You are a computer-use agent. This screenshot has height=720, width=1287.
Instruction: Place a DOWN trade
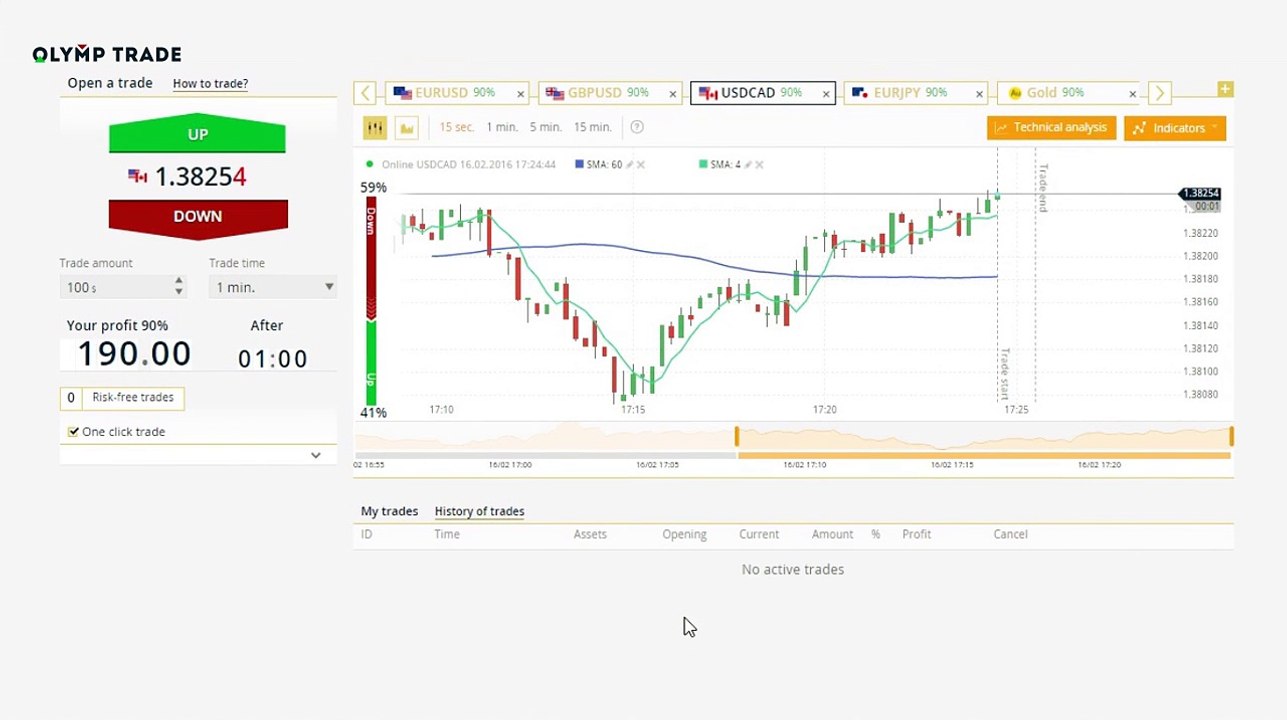click(x=198, y=218)
